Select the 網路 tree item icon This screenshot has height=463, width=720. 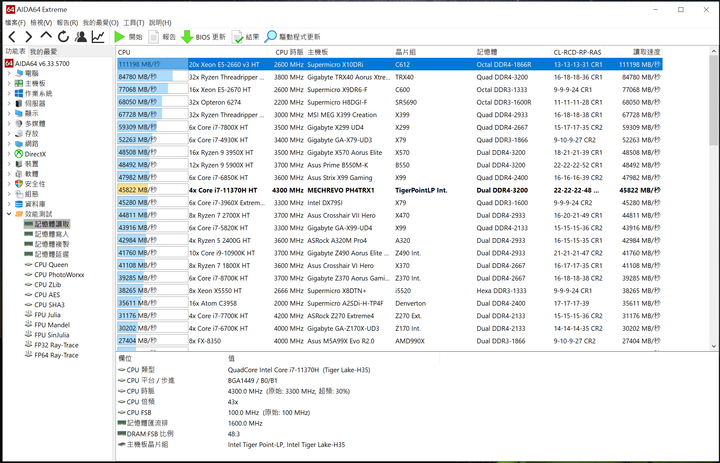tap(19, 144)
